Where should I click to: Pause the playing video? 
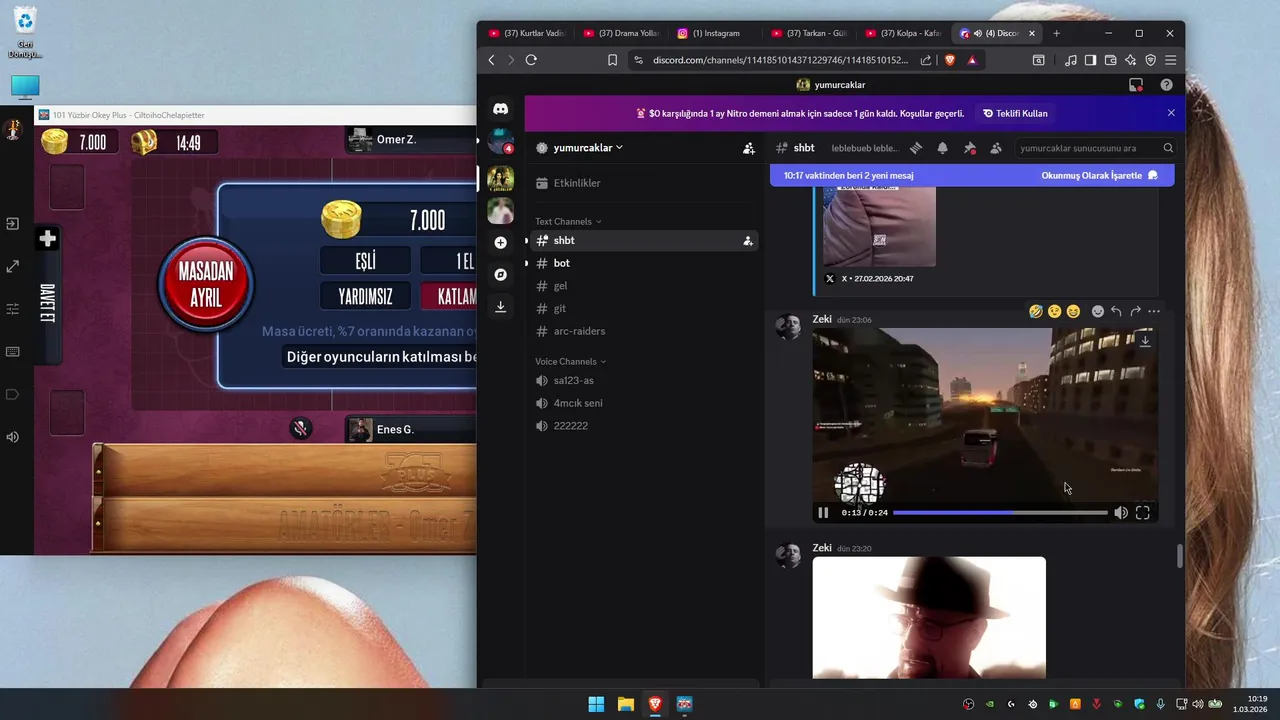(823, 512)
